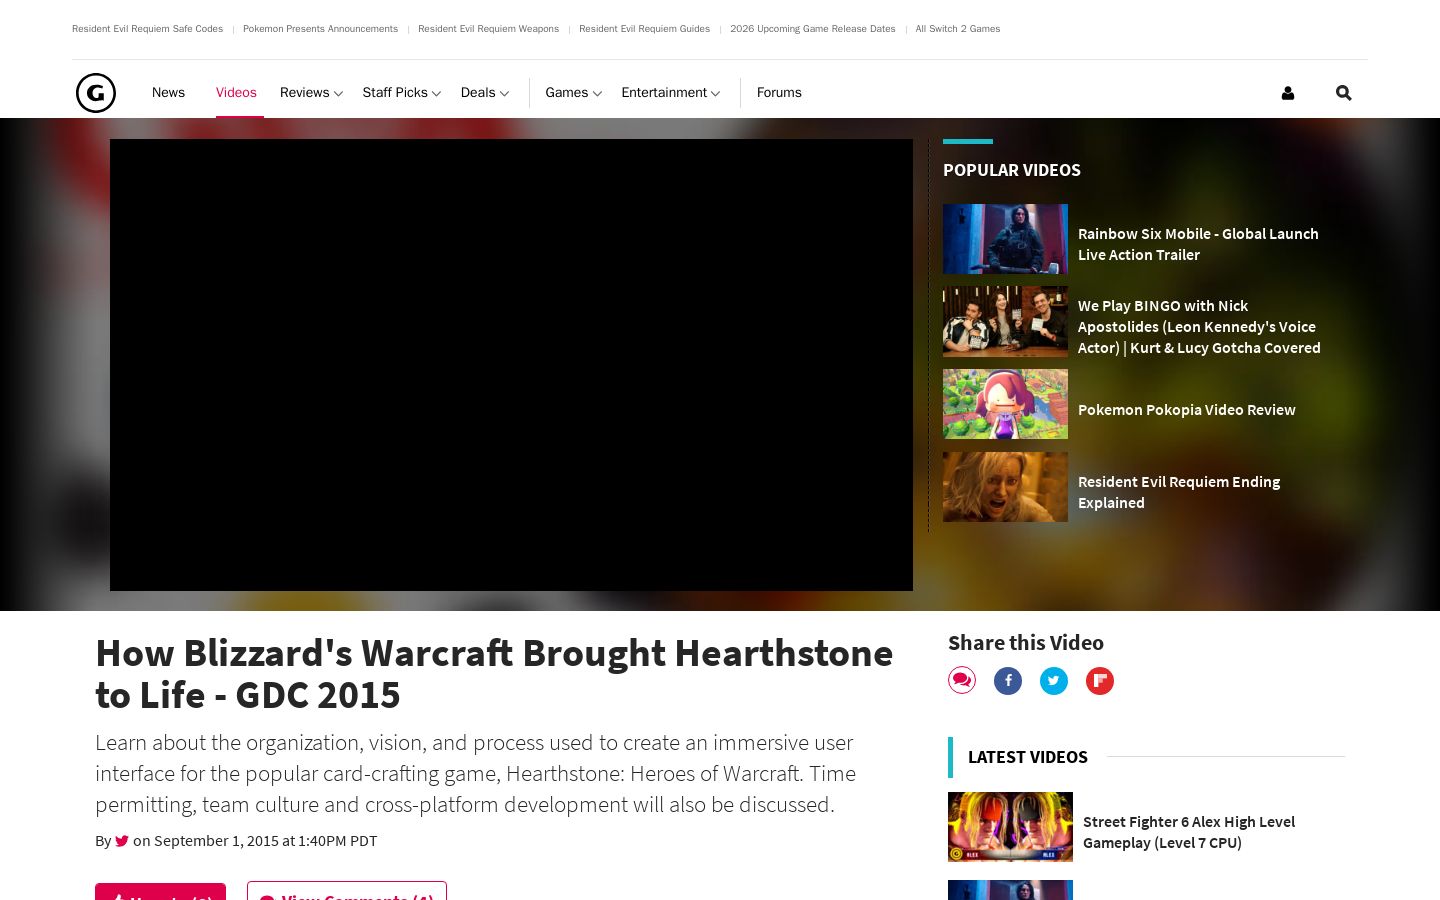Click the View Comments (4) button
The image size is (1440, 900).
347,891
